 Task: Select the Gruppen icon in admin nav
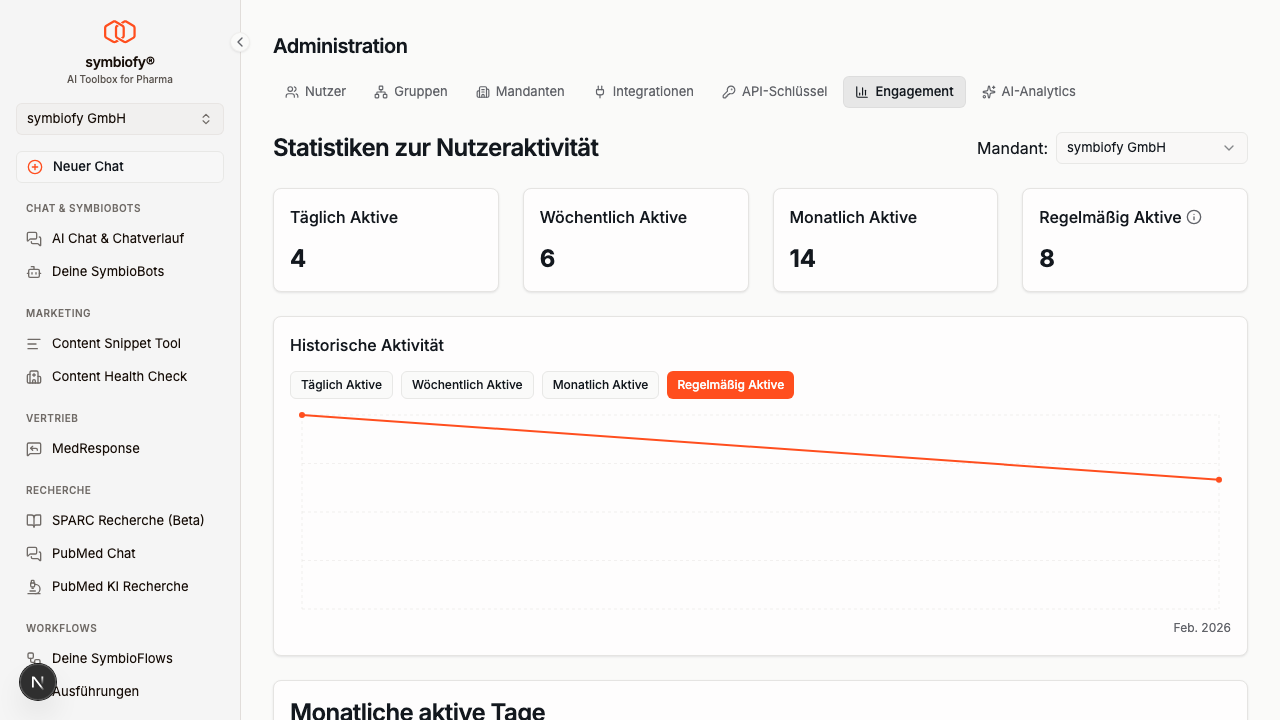(x=379, y=91)
